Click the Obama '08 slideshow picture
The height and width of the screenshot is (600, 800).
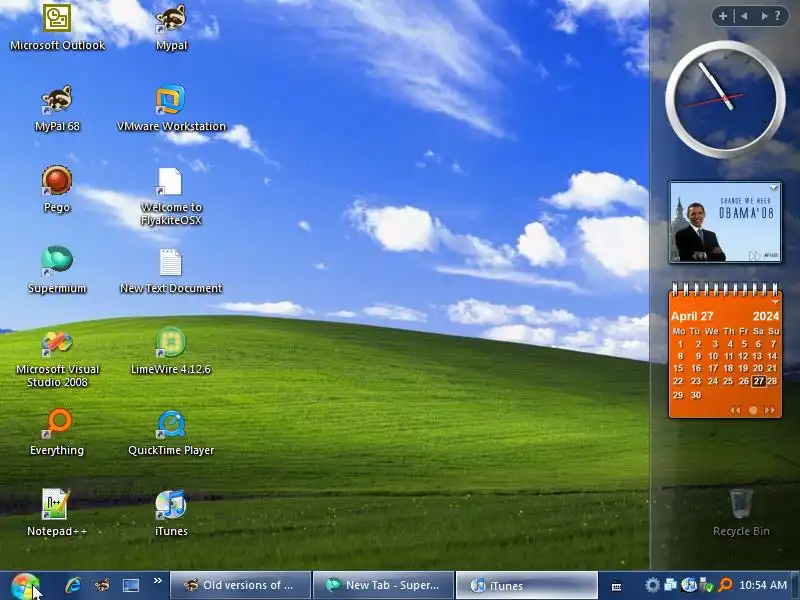point(725,222)
